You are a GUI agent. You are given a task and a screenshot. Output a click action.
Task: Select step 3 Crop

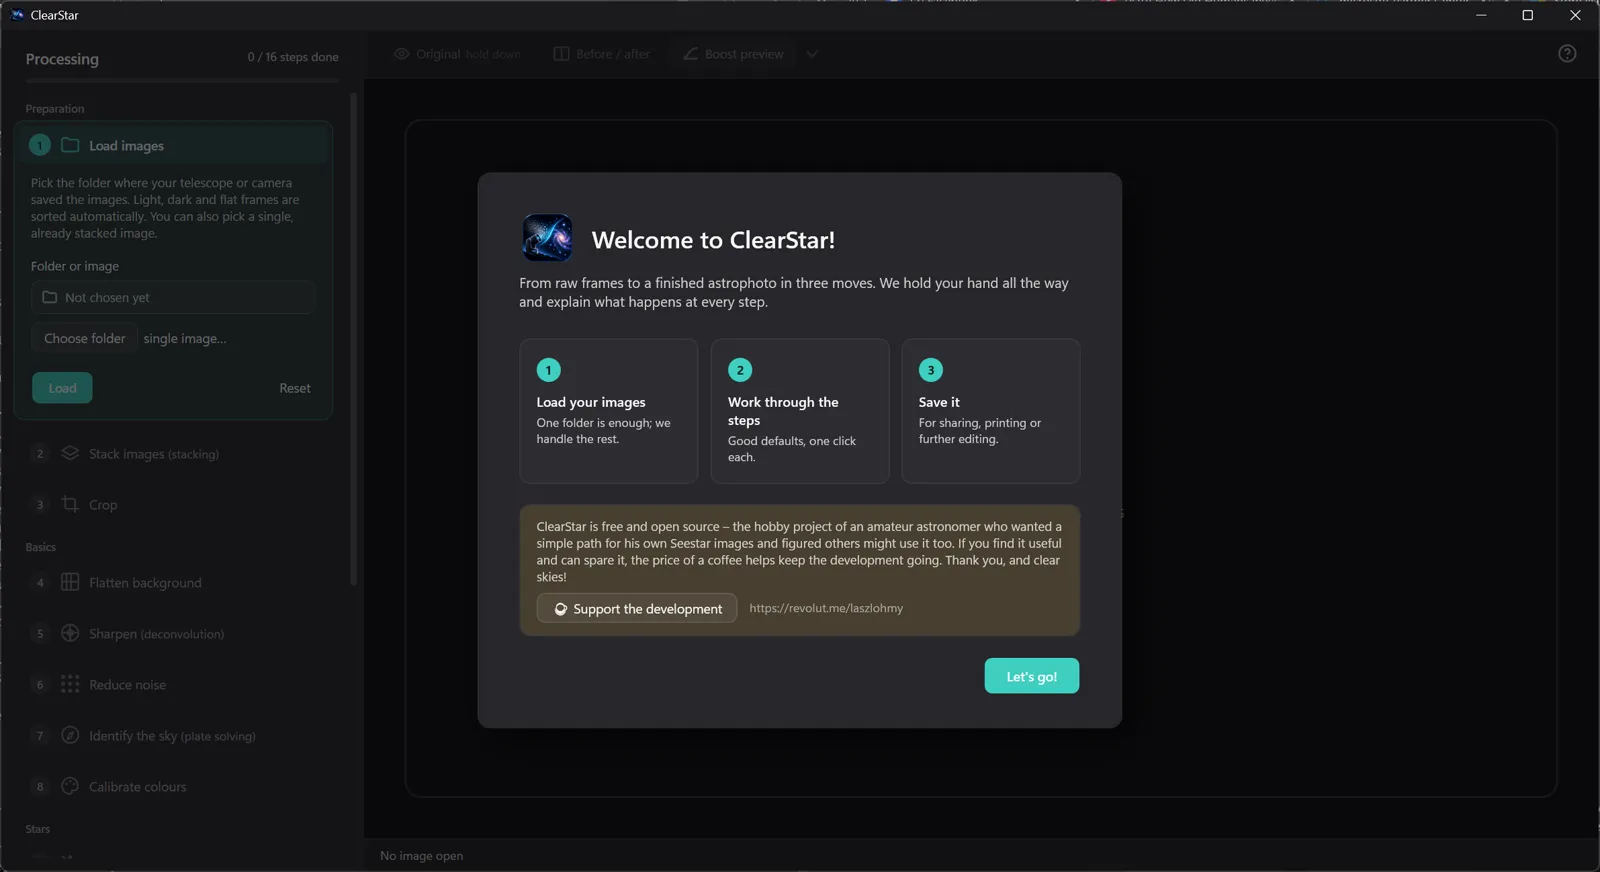(174, 504)
